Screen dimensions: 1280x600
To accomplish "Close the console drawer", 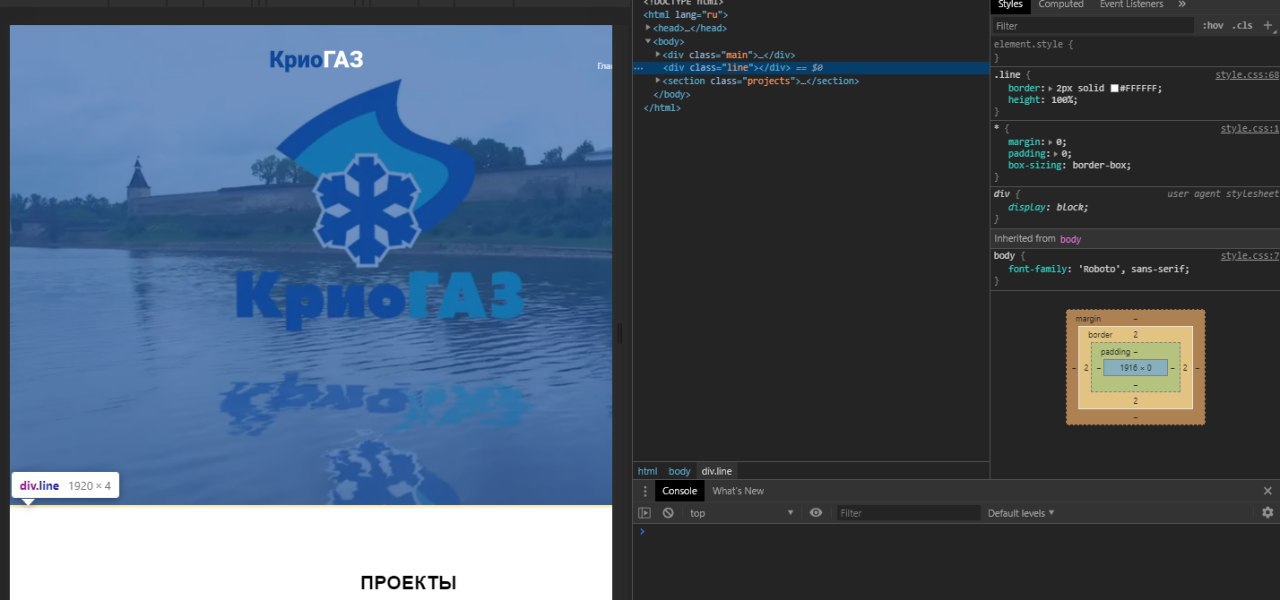I will 1268,491.
